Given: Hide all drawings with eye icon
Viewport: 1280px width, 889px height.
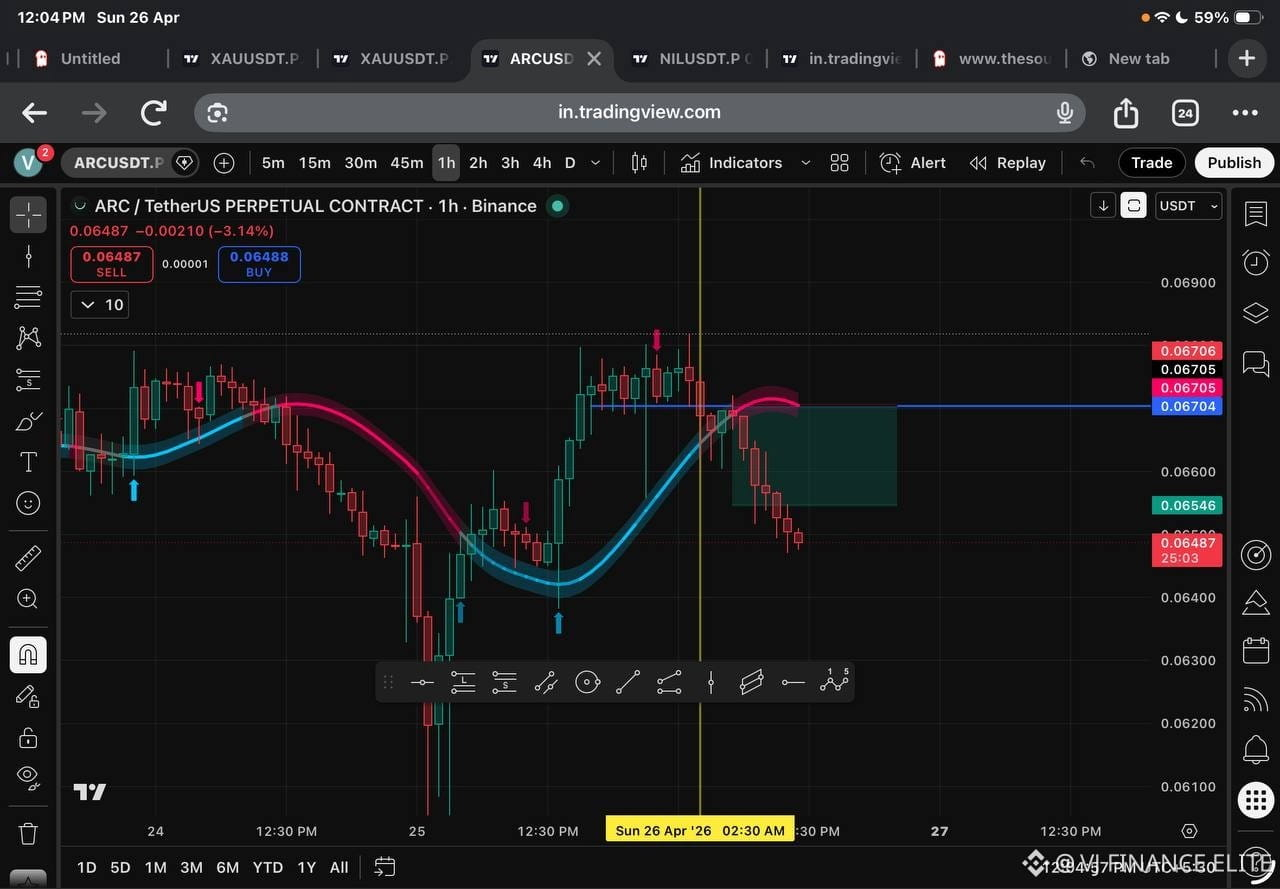Looking at the screenshot, I should (x=28, y=777).
